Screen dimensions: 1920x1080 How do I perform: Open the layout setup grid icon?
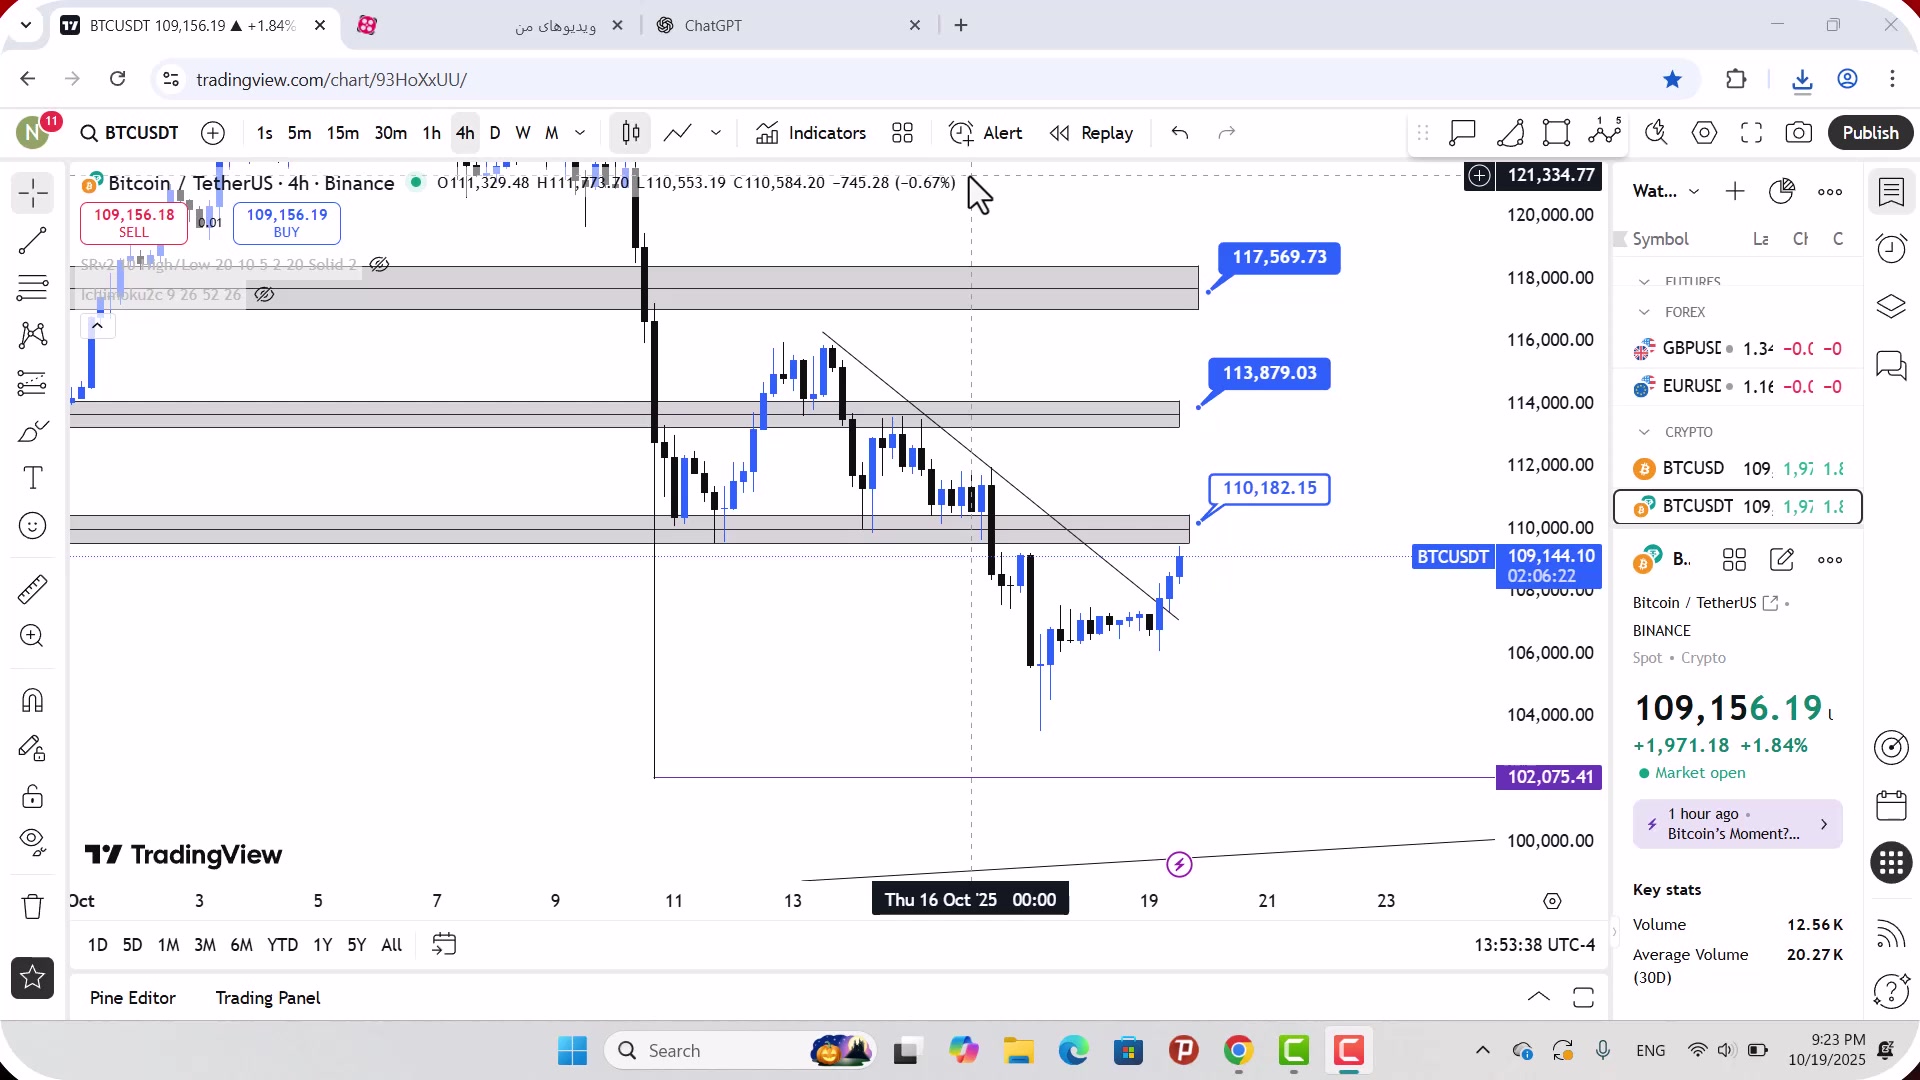(903, 133)
